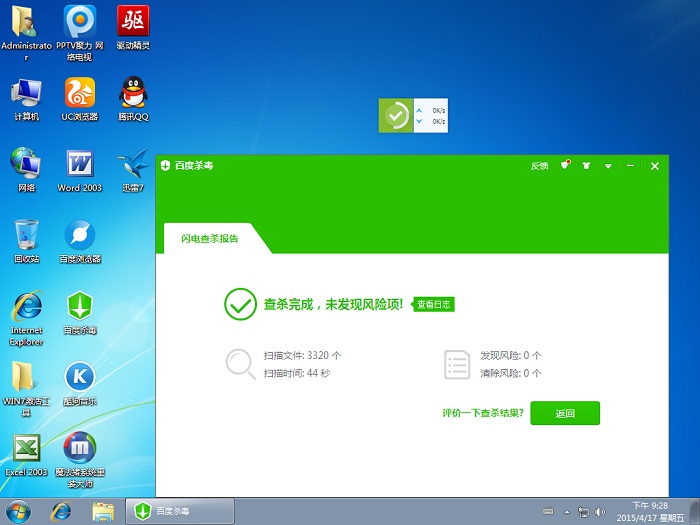Close the Baidu Antivirus window

tap(654, 166)
